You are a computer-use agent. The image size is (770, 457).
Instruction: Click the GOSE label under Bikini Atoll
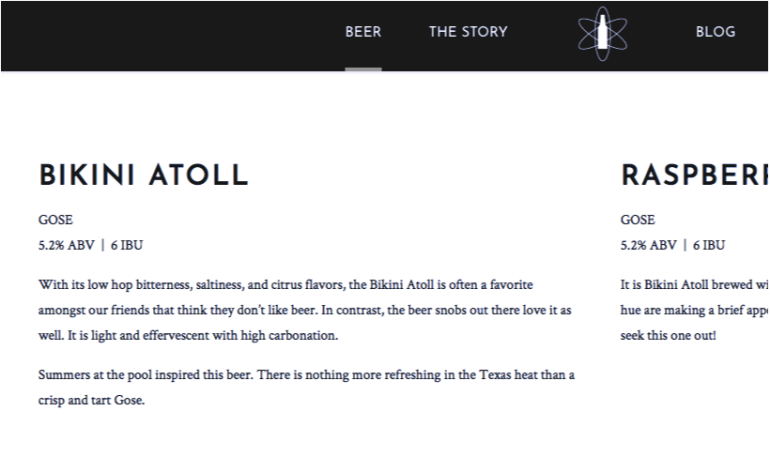(55, 219)
